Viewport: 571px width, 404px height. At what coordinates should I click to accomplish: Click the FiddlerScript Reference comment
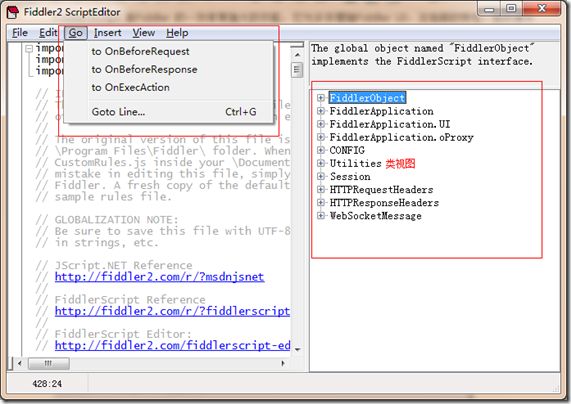coord(121,299)
